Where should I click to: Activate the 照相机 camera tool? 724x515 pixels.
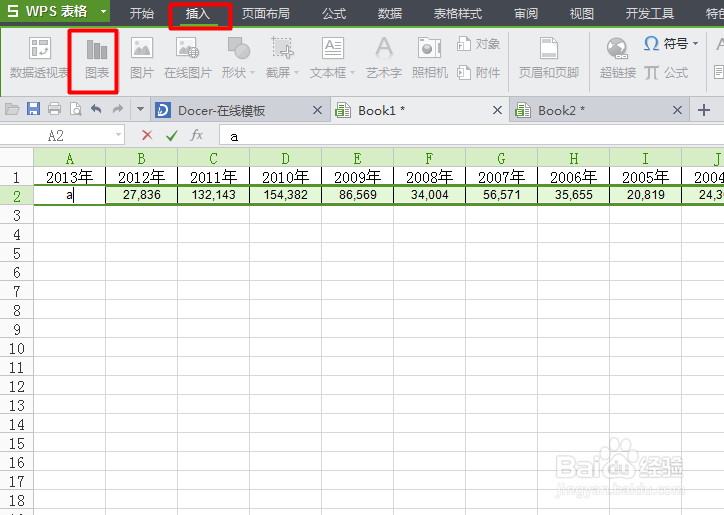click(430, 59)
